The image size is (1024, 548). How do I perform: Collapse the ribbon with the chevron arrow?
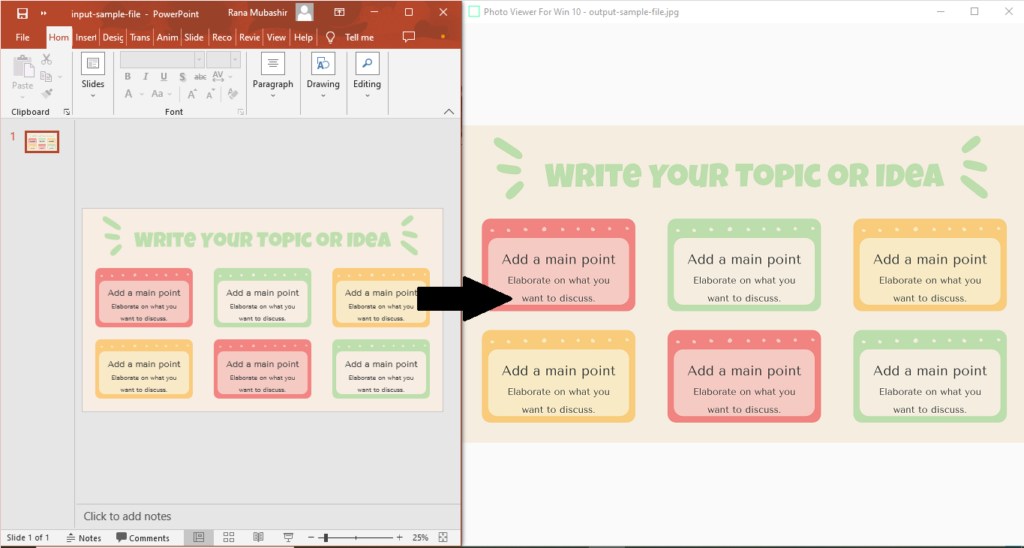448,112
